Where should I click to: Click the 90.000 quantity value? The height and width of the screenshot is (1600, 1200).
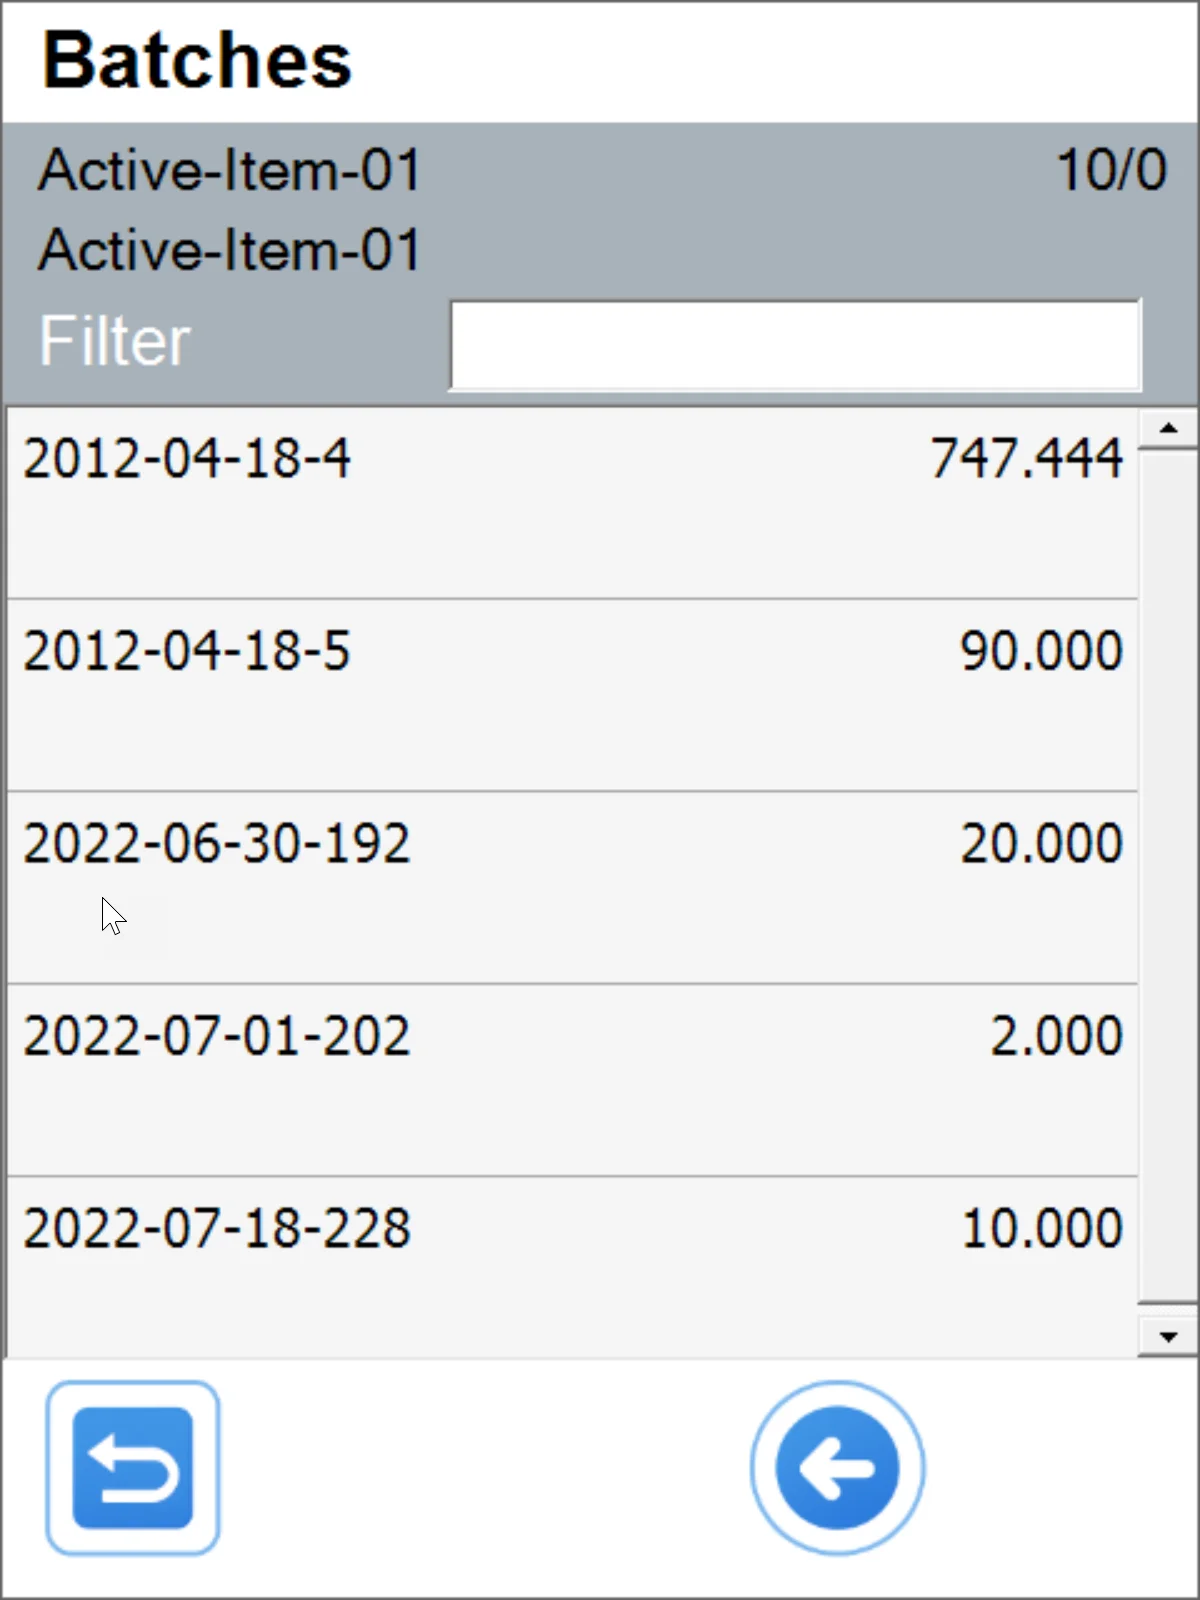click(x=1041, y=651)
